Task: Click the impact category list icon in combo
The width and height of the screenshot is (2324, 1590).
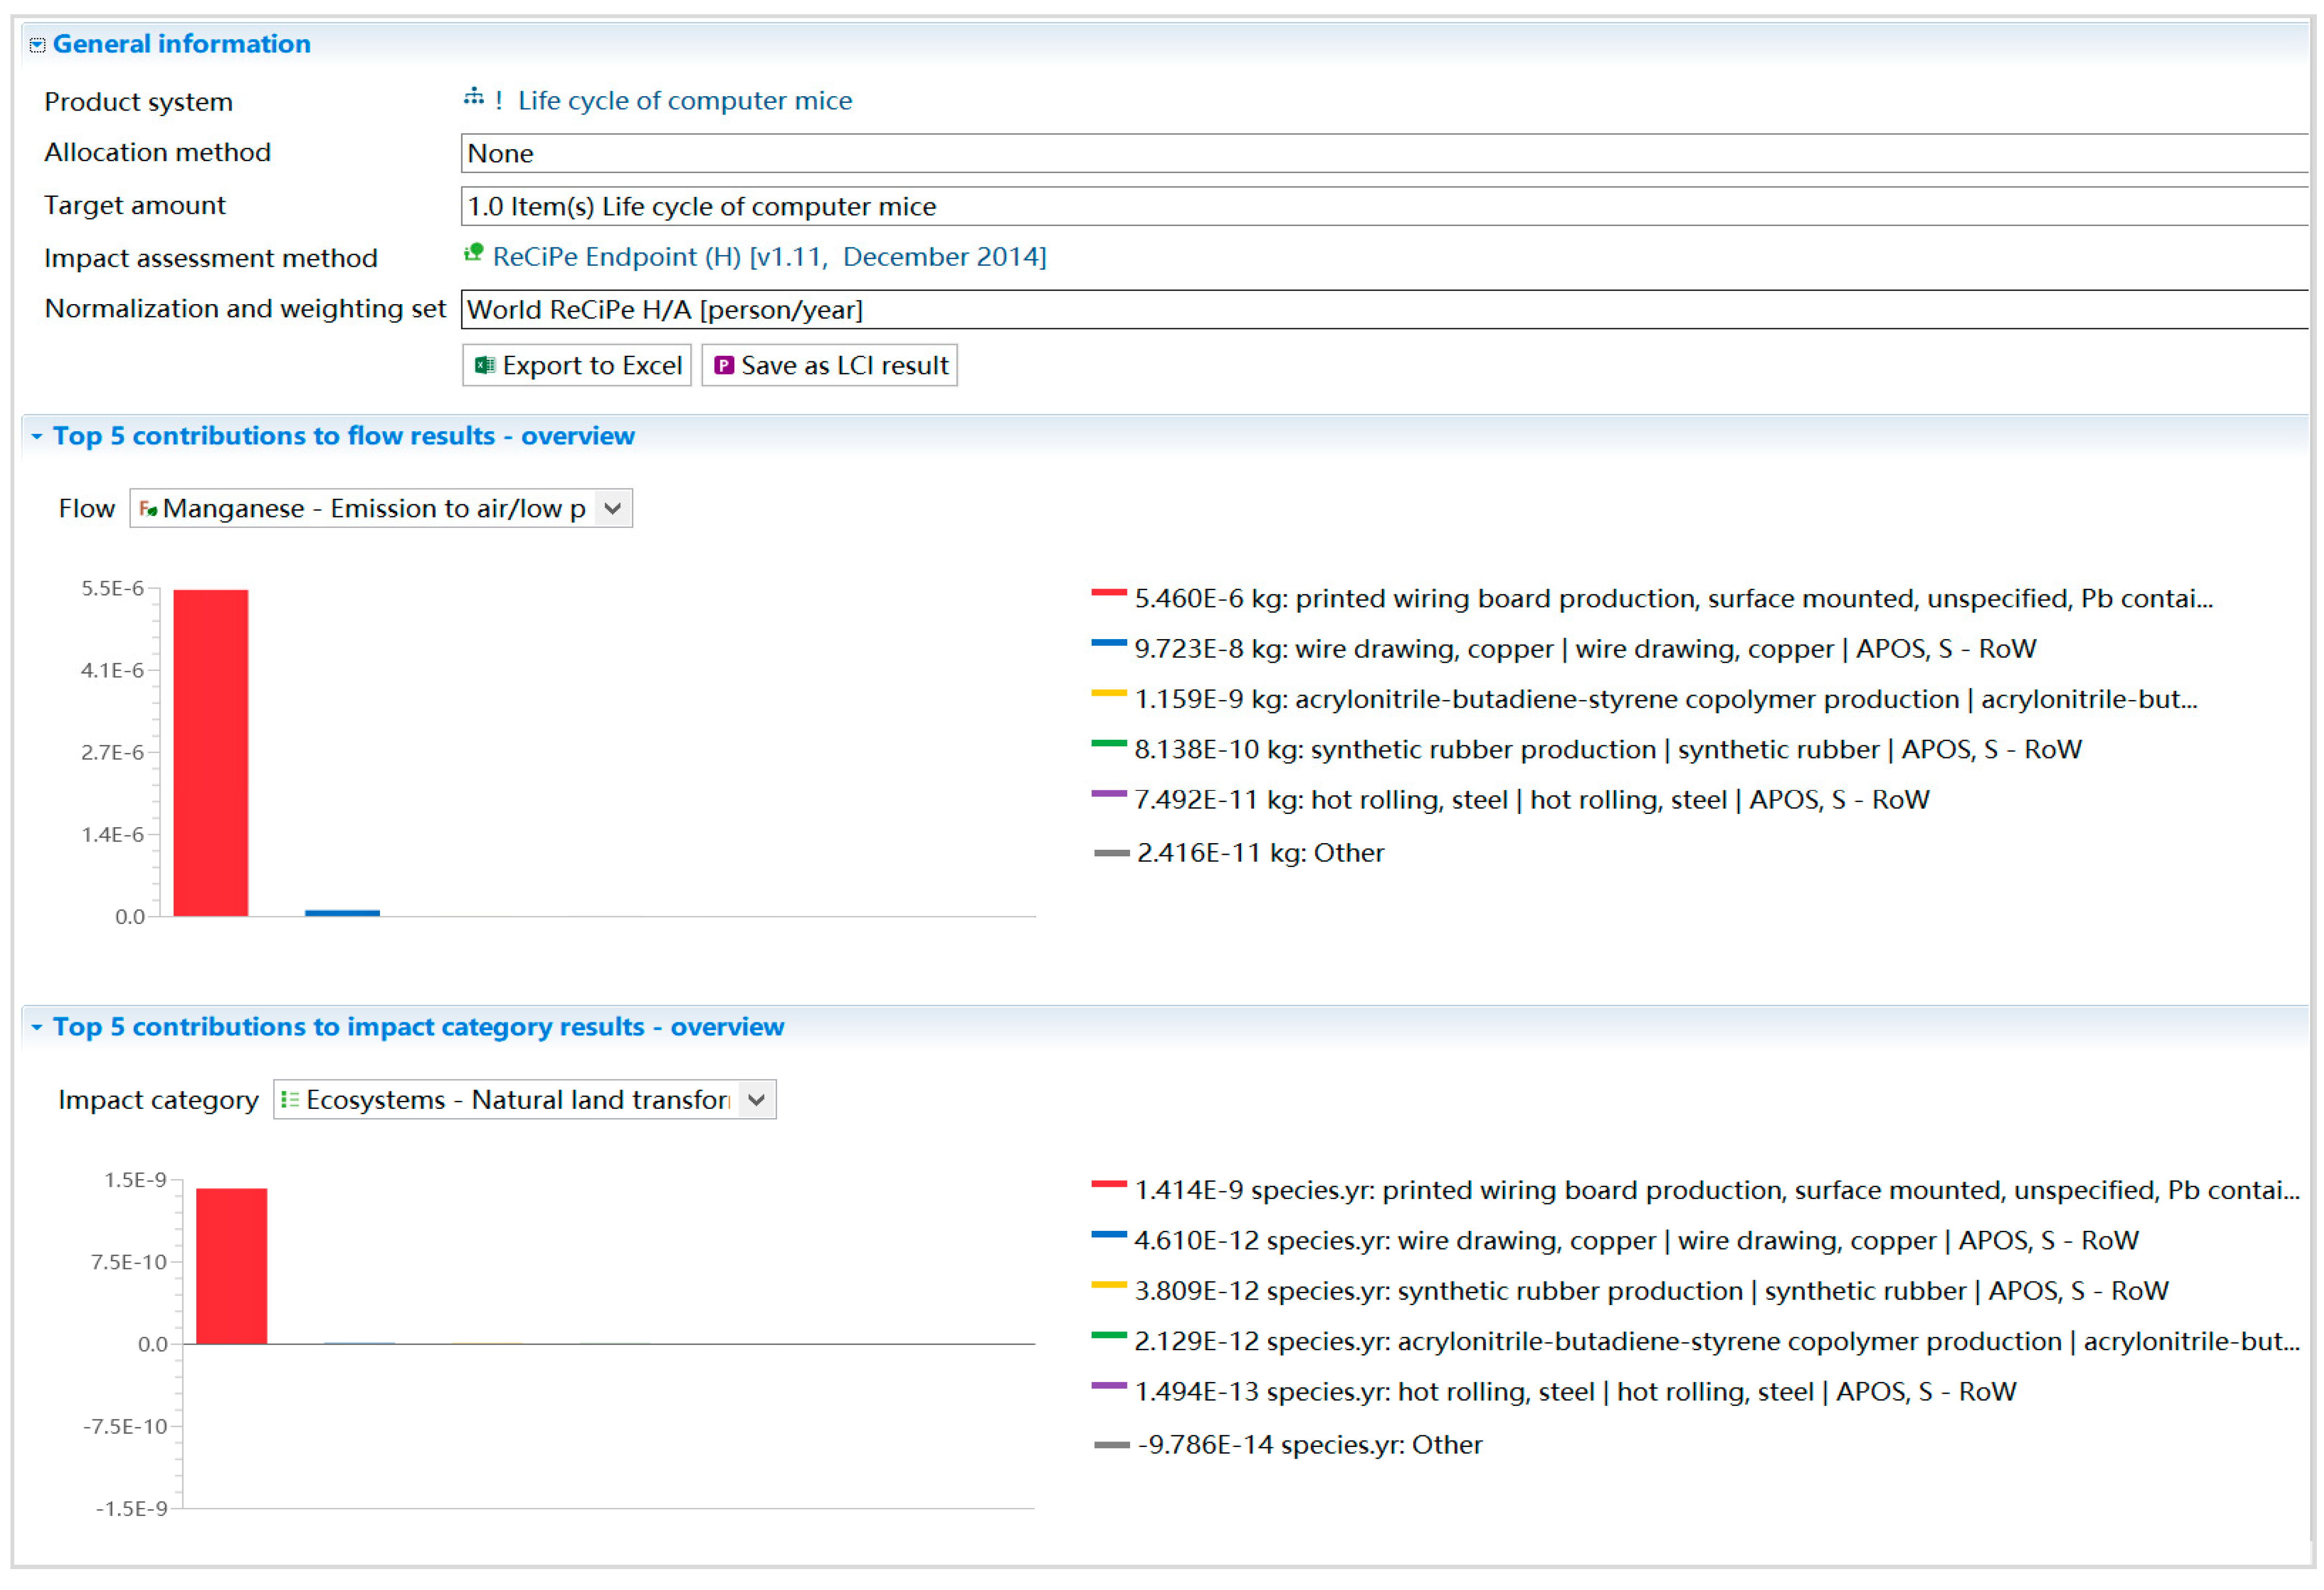Action: 290,1101
